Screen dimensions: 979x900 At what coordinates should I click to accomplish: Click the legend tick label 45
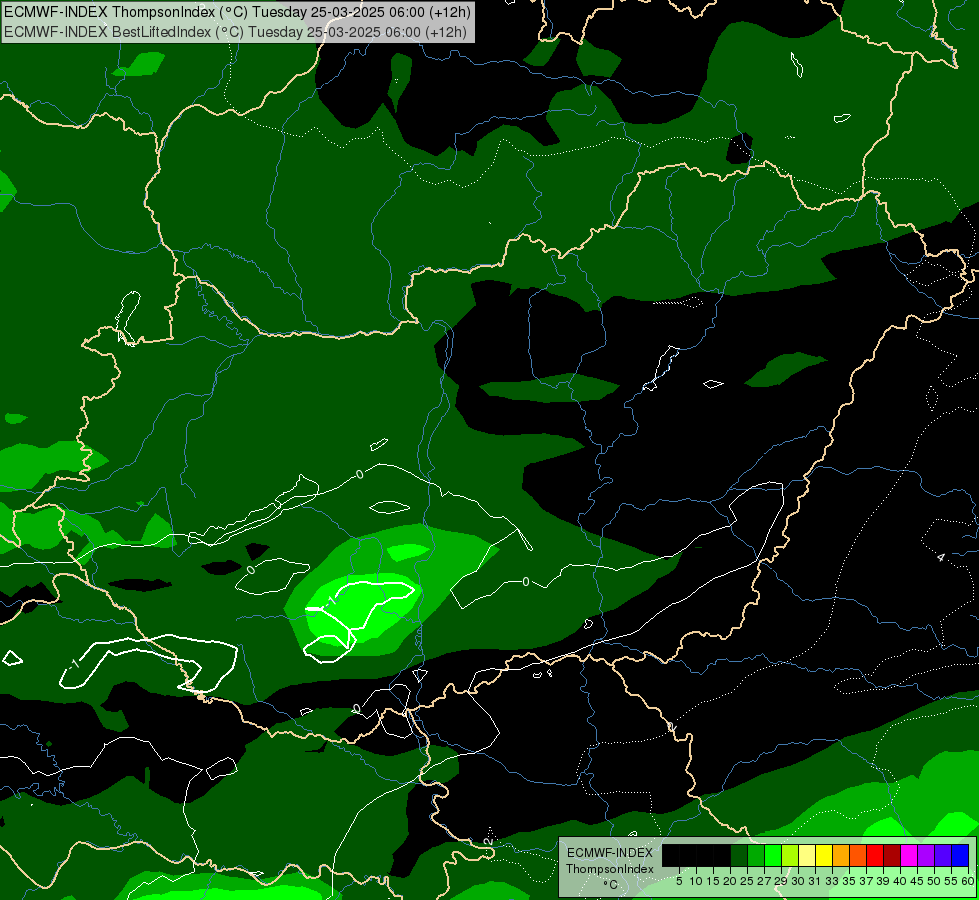(918, 881)
